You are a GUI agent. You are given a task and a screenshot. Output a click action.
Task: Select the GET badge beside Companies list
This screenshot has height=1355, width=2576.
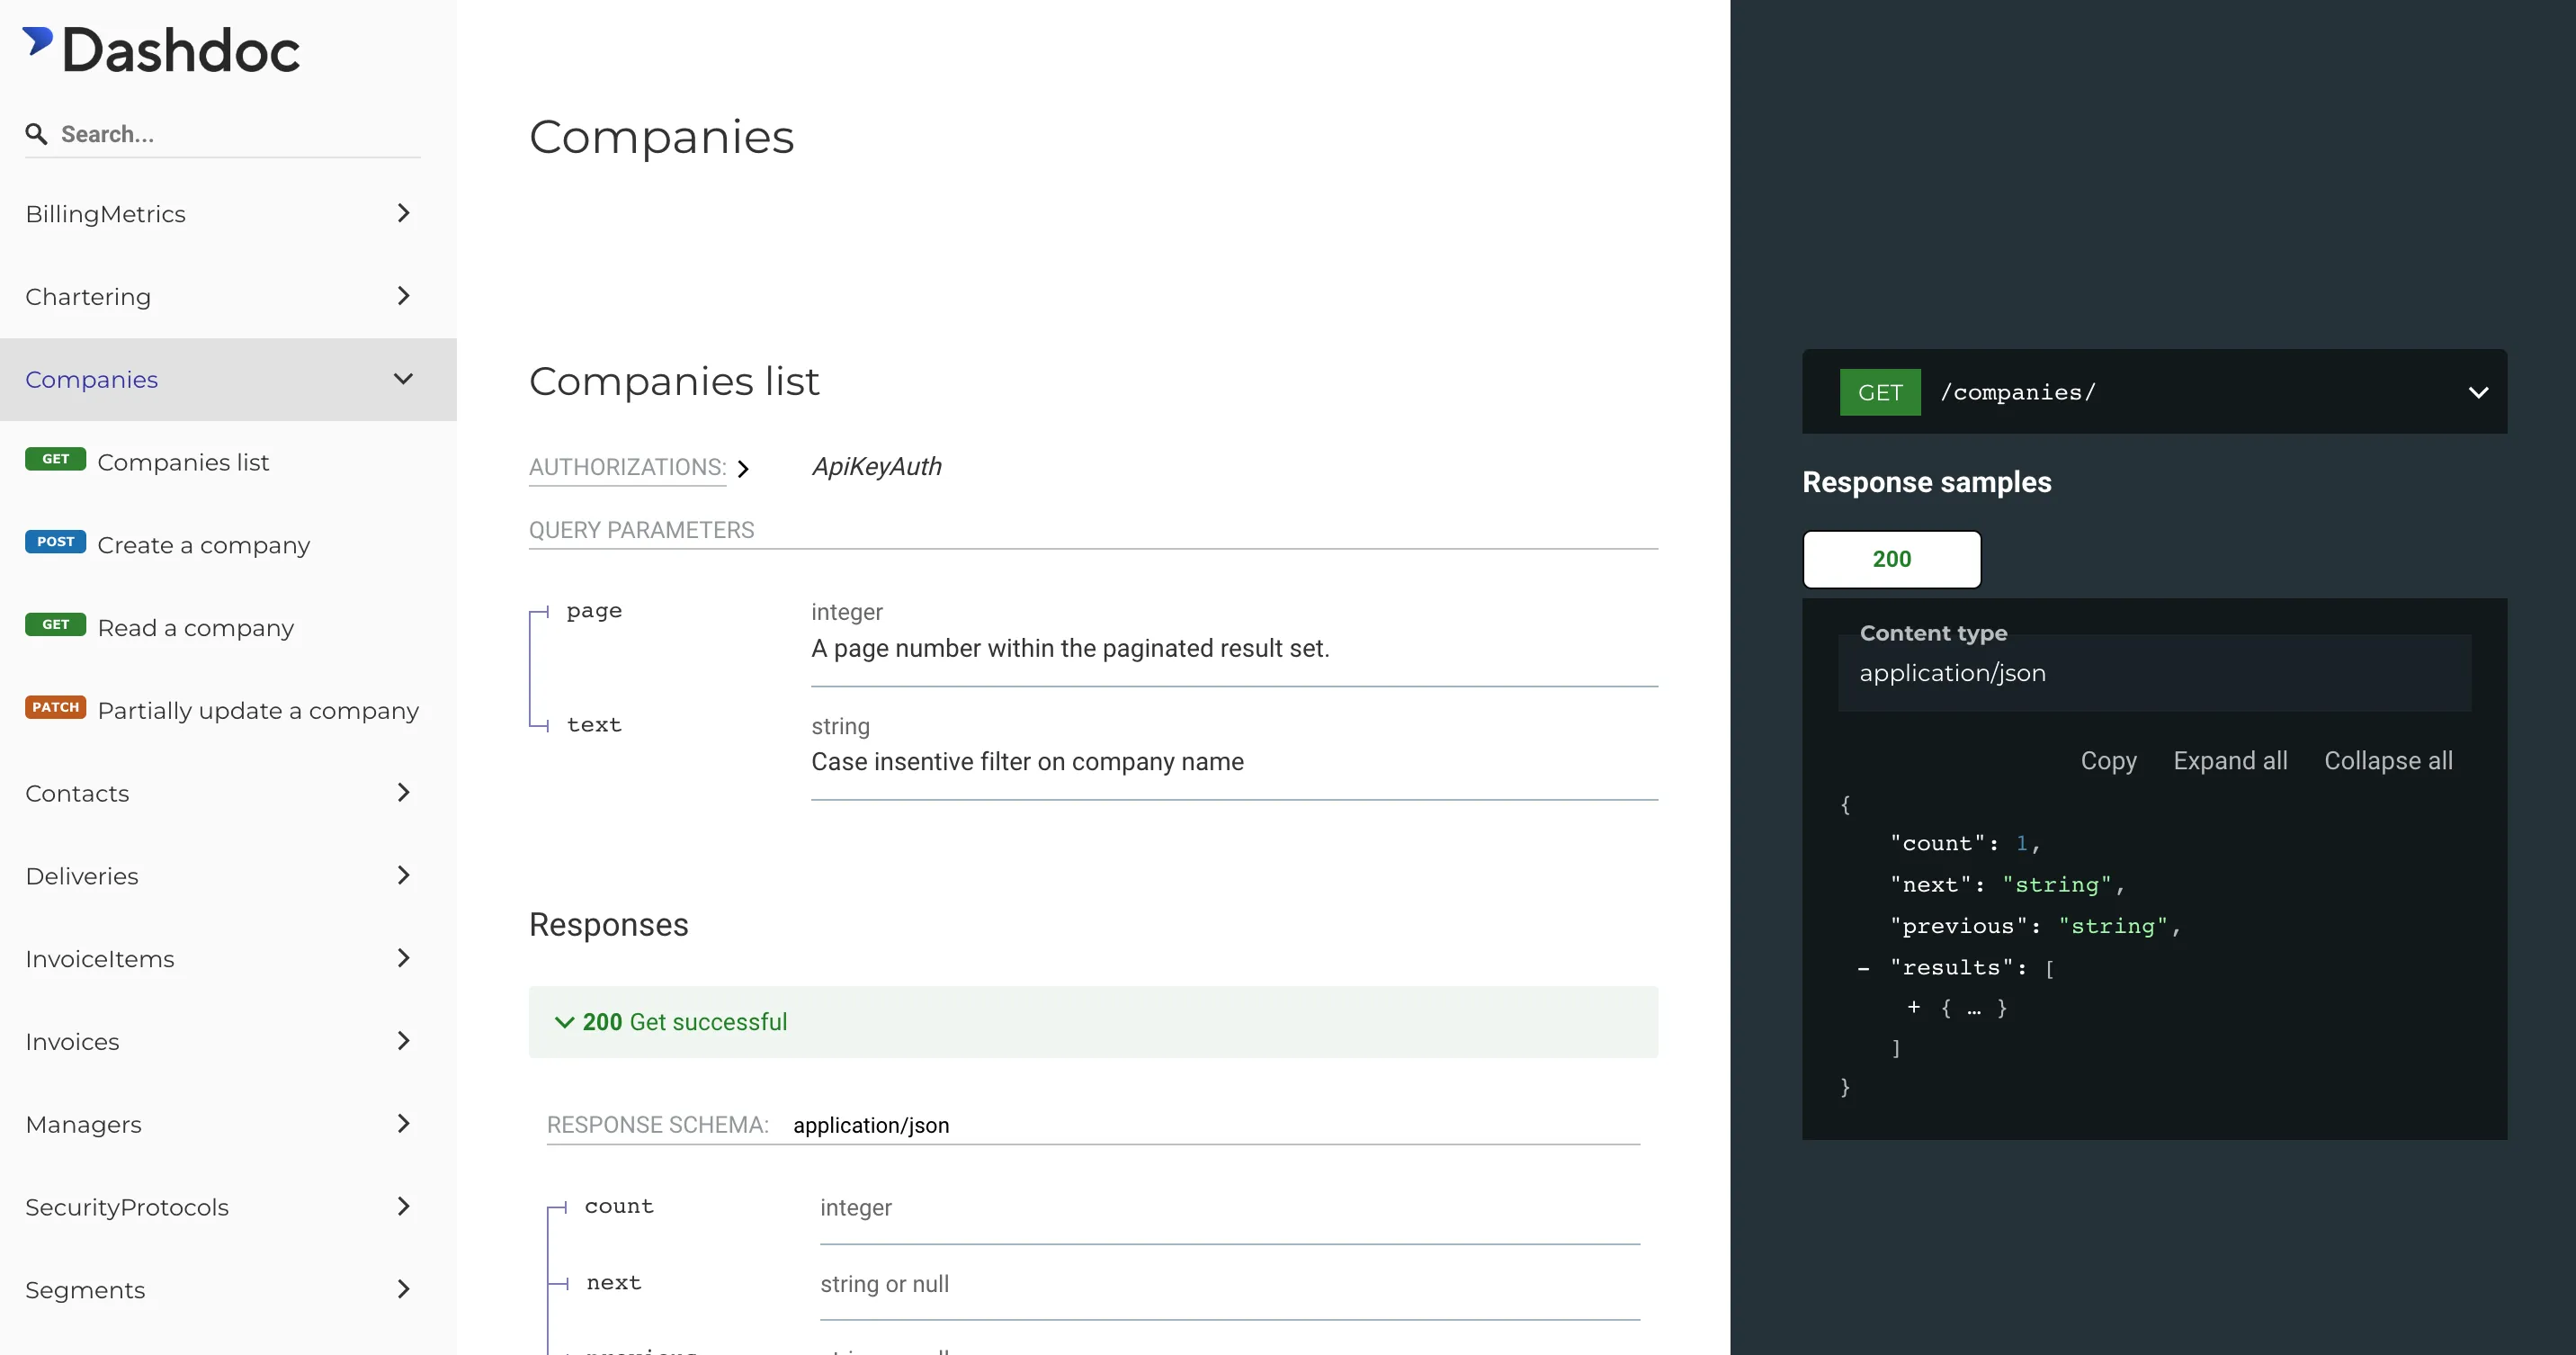click(x=55, y=459)
